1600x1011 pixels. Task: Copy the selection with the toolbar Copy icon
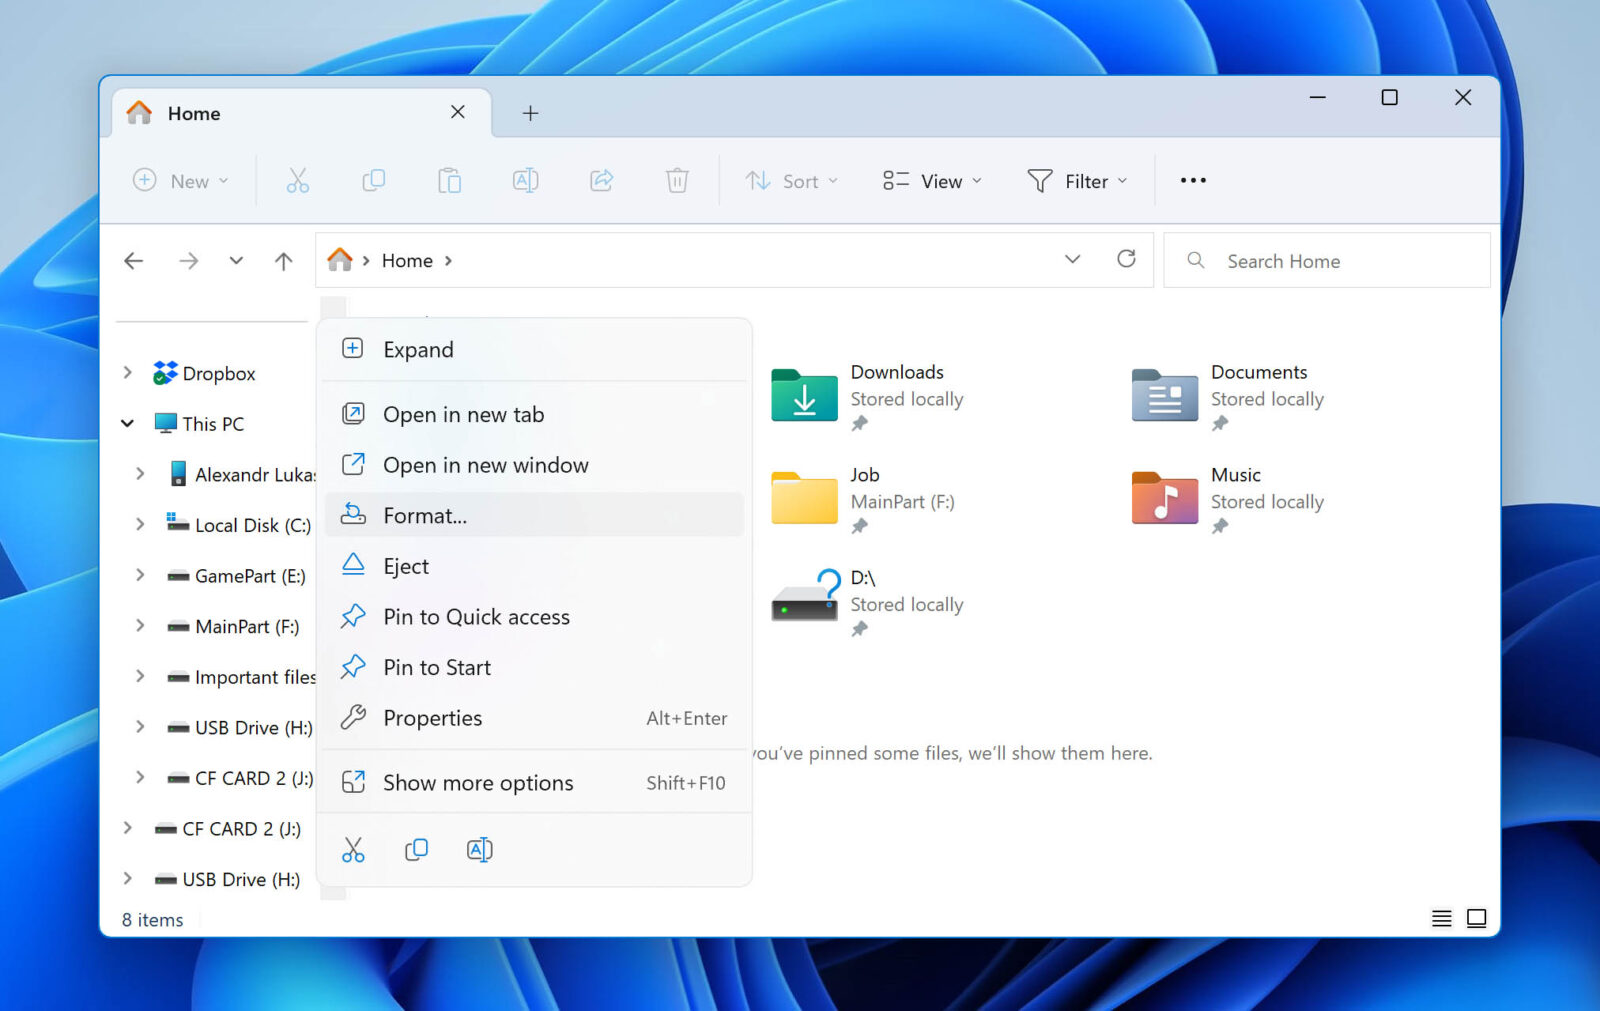(373, 180)
